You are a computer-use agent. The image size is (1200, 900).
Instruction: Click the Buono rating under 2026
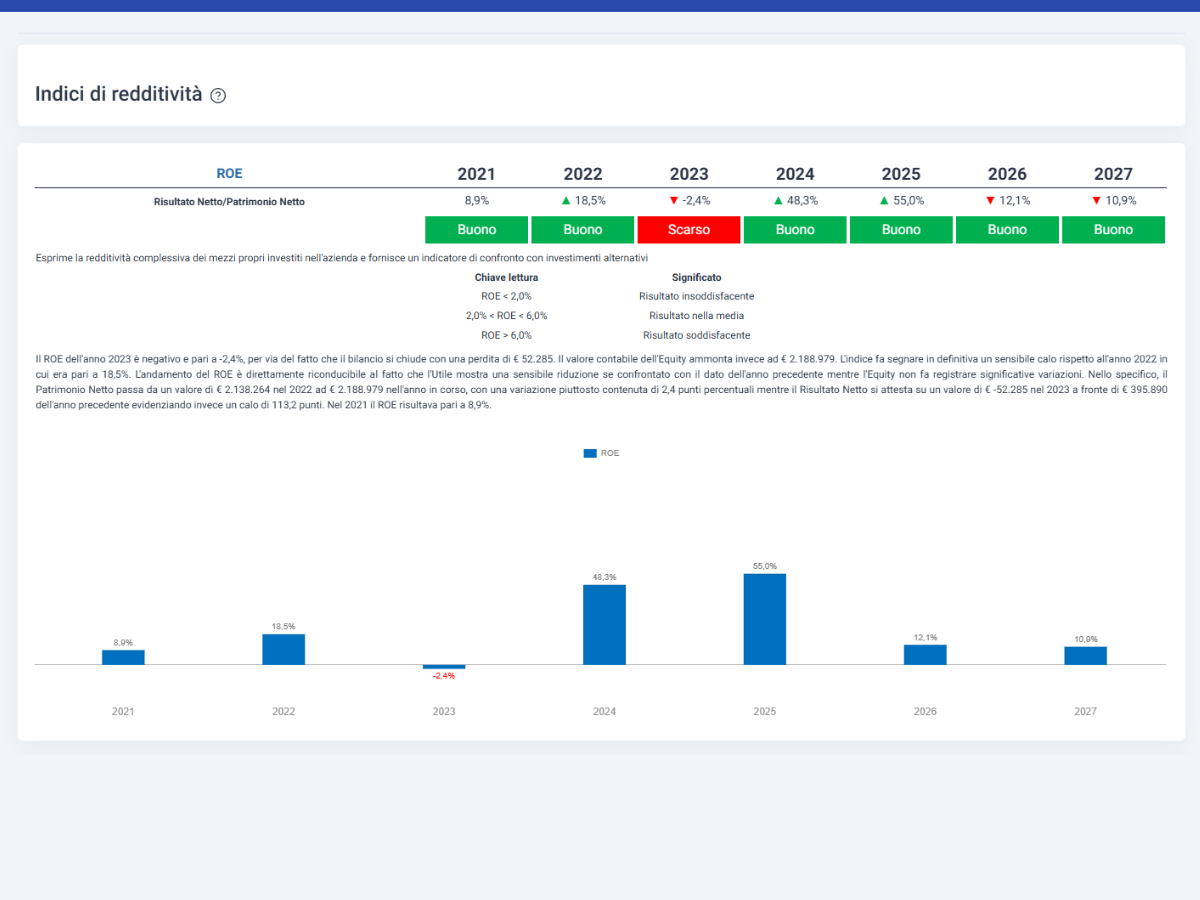click(1007, 229)
